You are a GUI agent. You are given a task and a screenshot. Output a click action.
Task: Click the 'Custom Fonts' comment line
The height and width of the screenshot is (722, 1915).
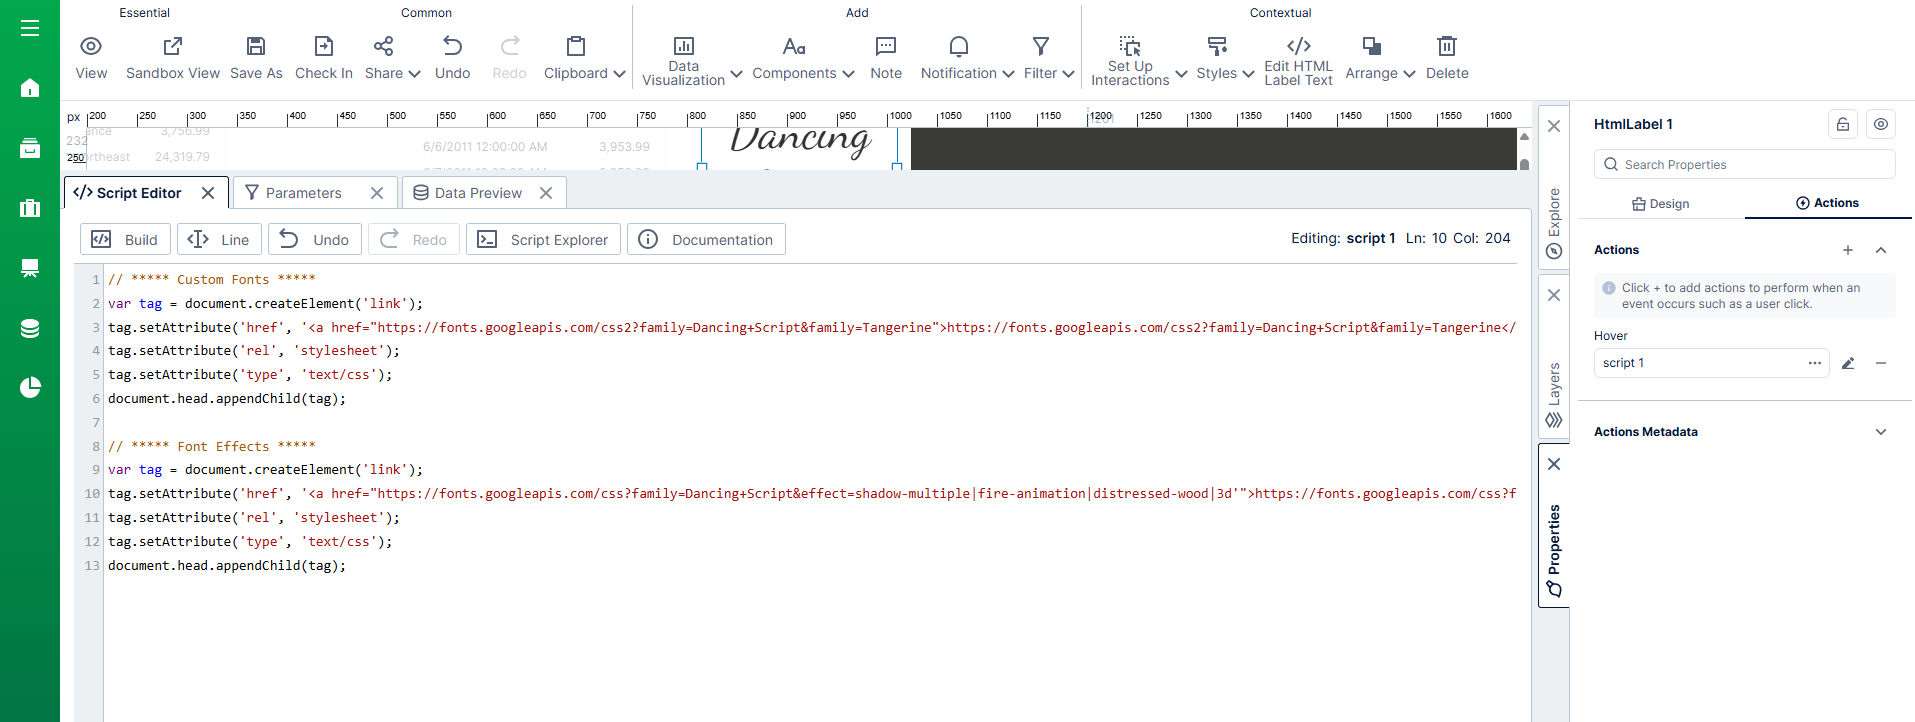(x=212, y=280)
